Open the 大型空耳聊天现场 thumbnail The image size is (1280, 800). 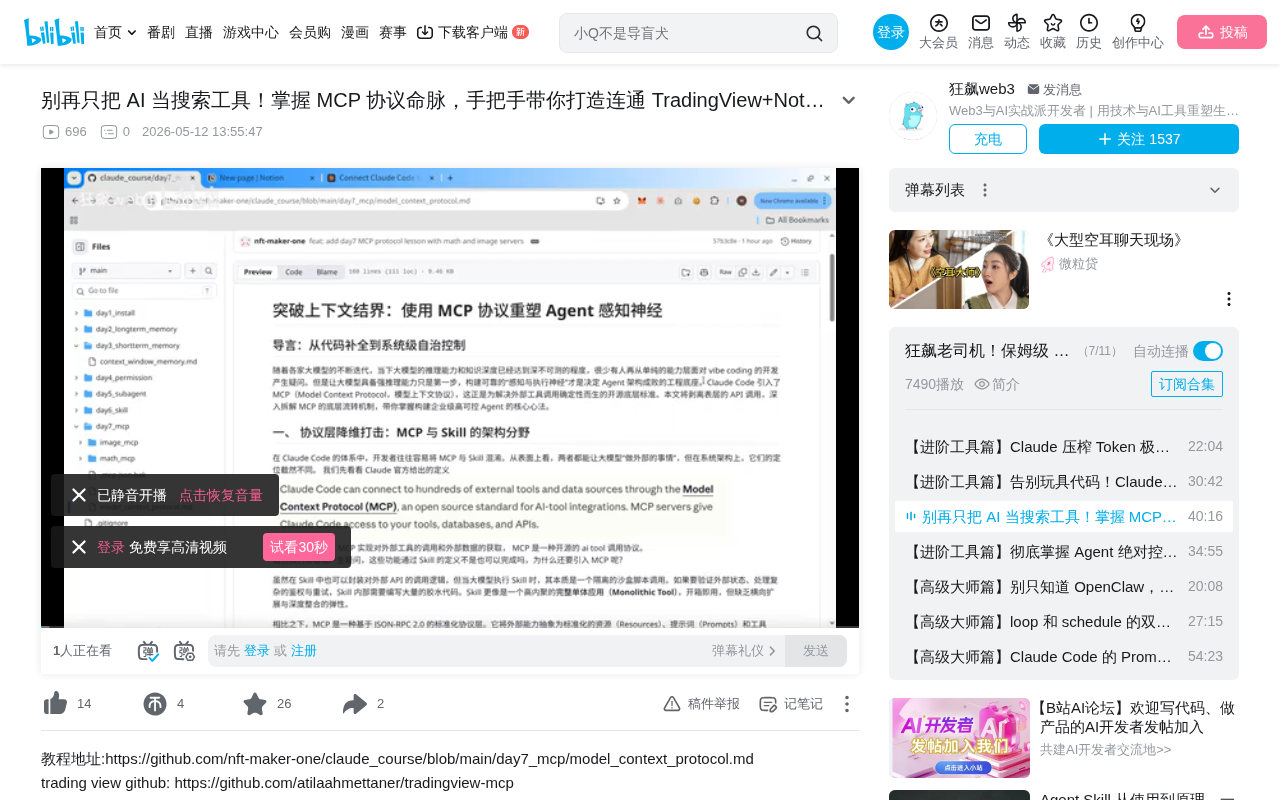(959, 269)
